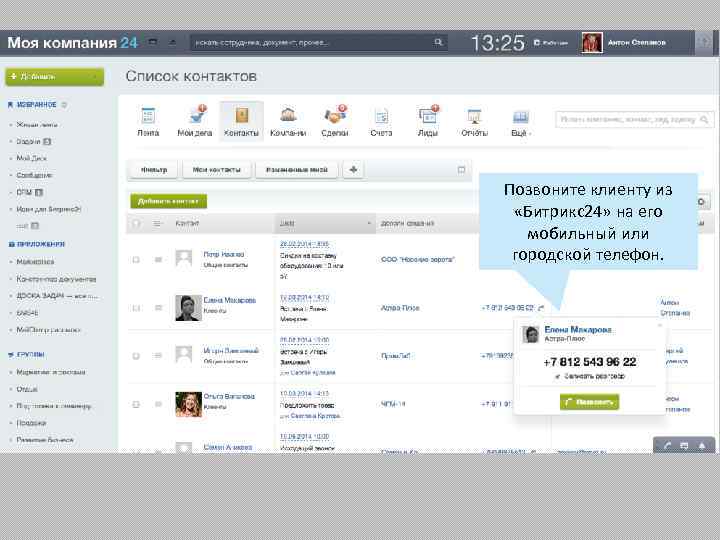Open the Антон Степанов user menu
Viewport: 720px width, 540px height.
pyautogui.click(x=636, y=43)
